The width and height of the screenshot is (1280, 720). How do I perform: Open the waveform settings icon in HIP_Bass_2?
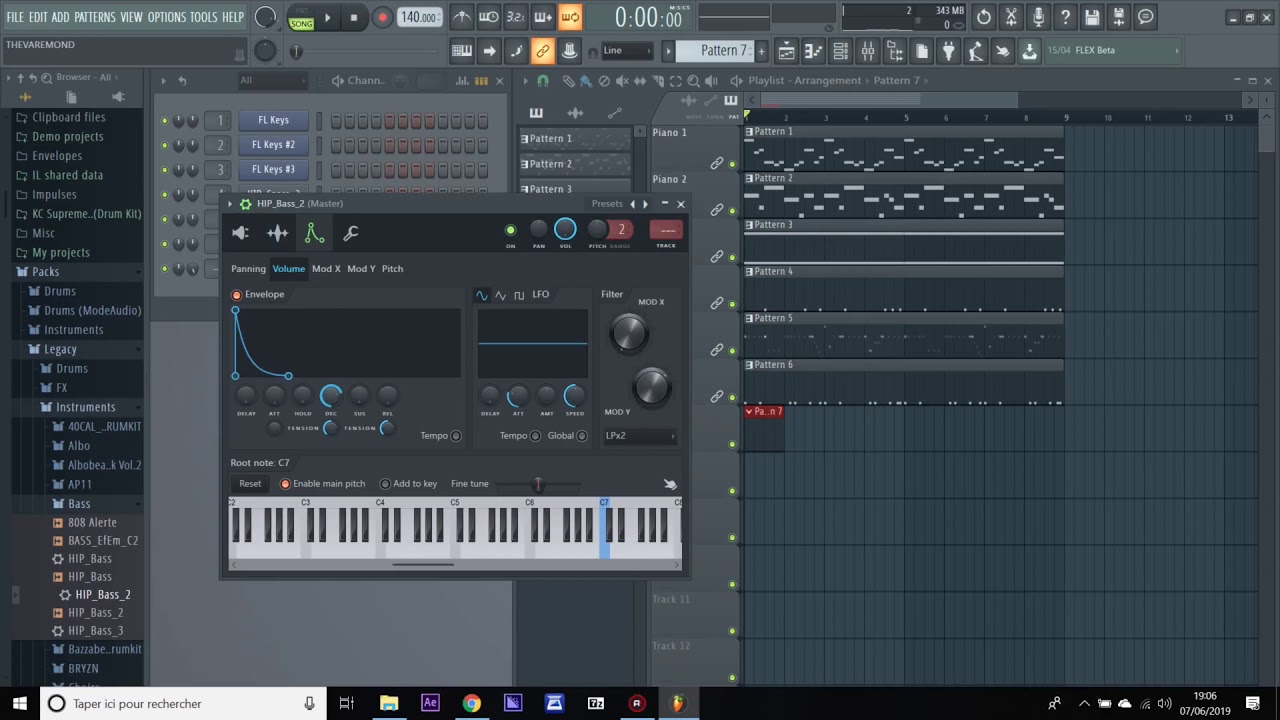tap(277, 233)
